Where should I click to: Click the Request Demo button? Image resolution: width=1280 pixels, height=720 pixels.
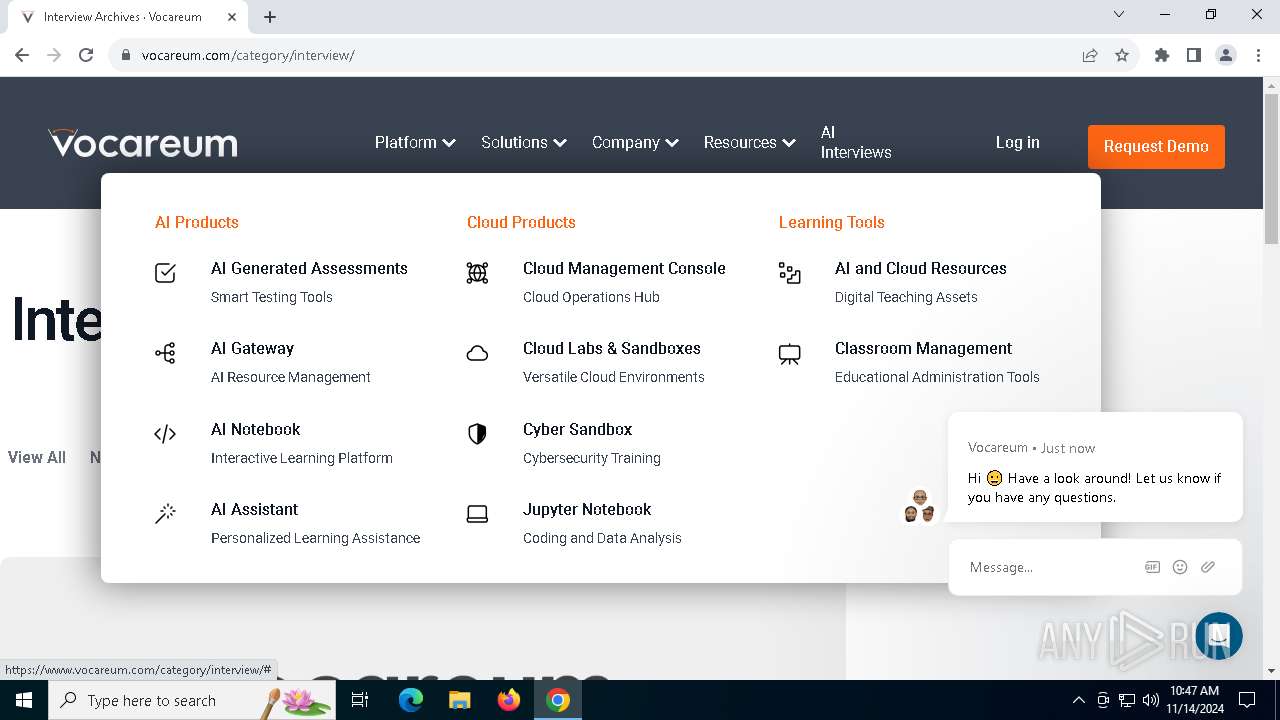(x=1156, y=146)
